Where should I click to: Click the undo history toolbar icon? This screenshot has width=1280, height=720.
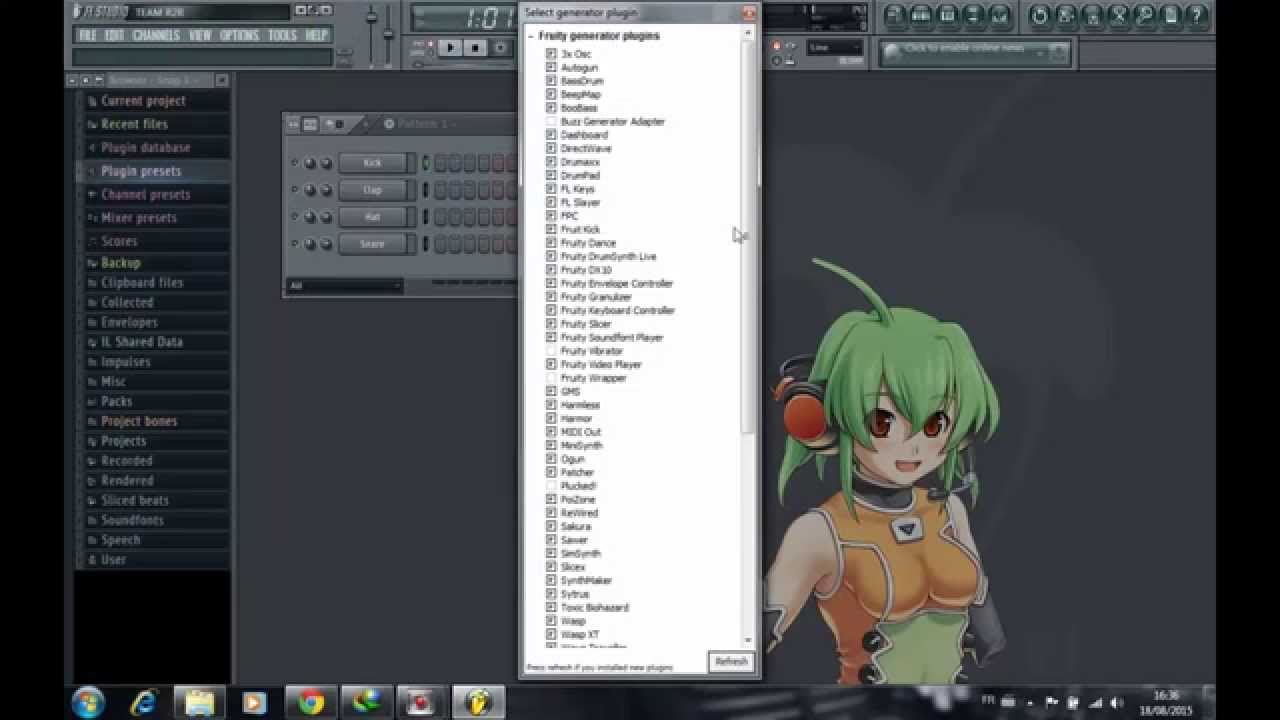1040,16
